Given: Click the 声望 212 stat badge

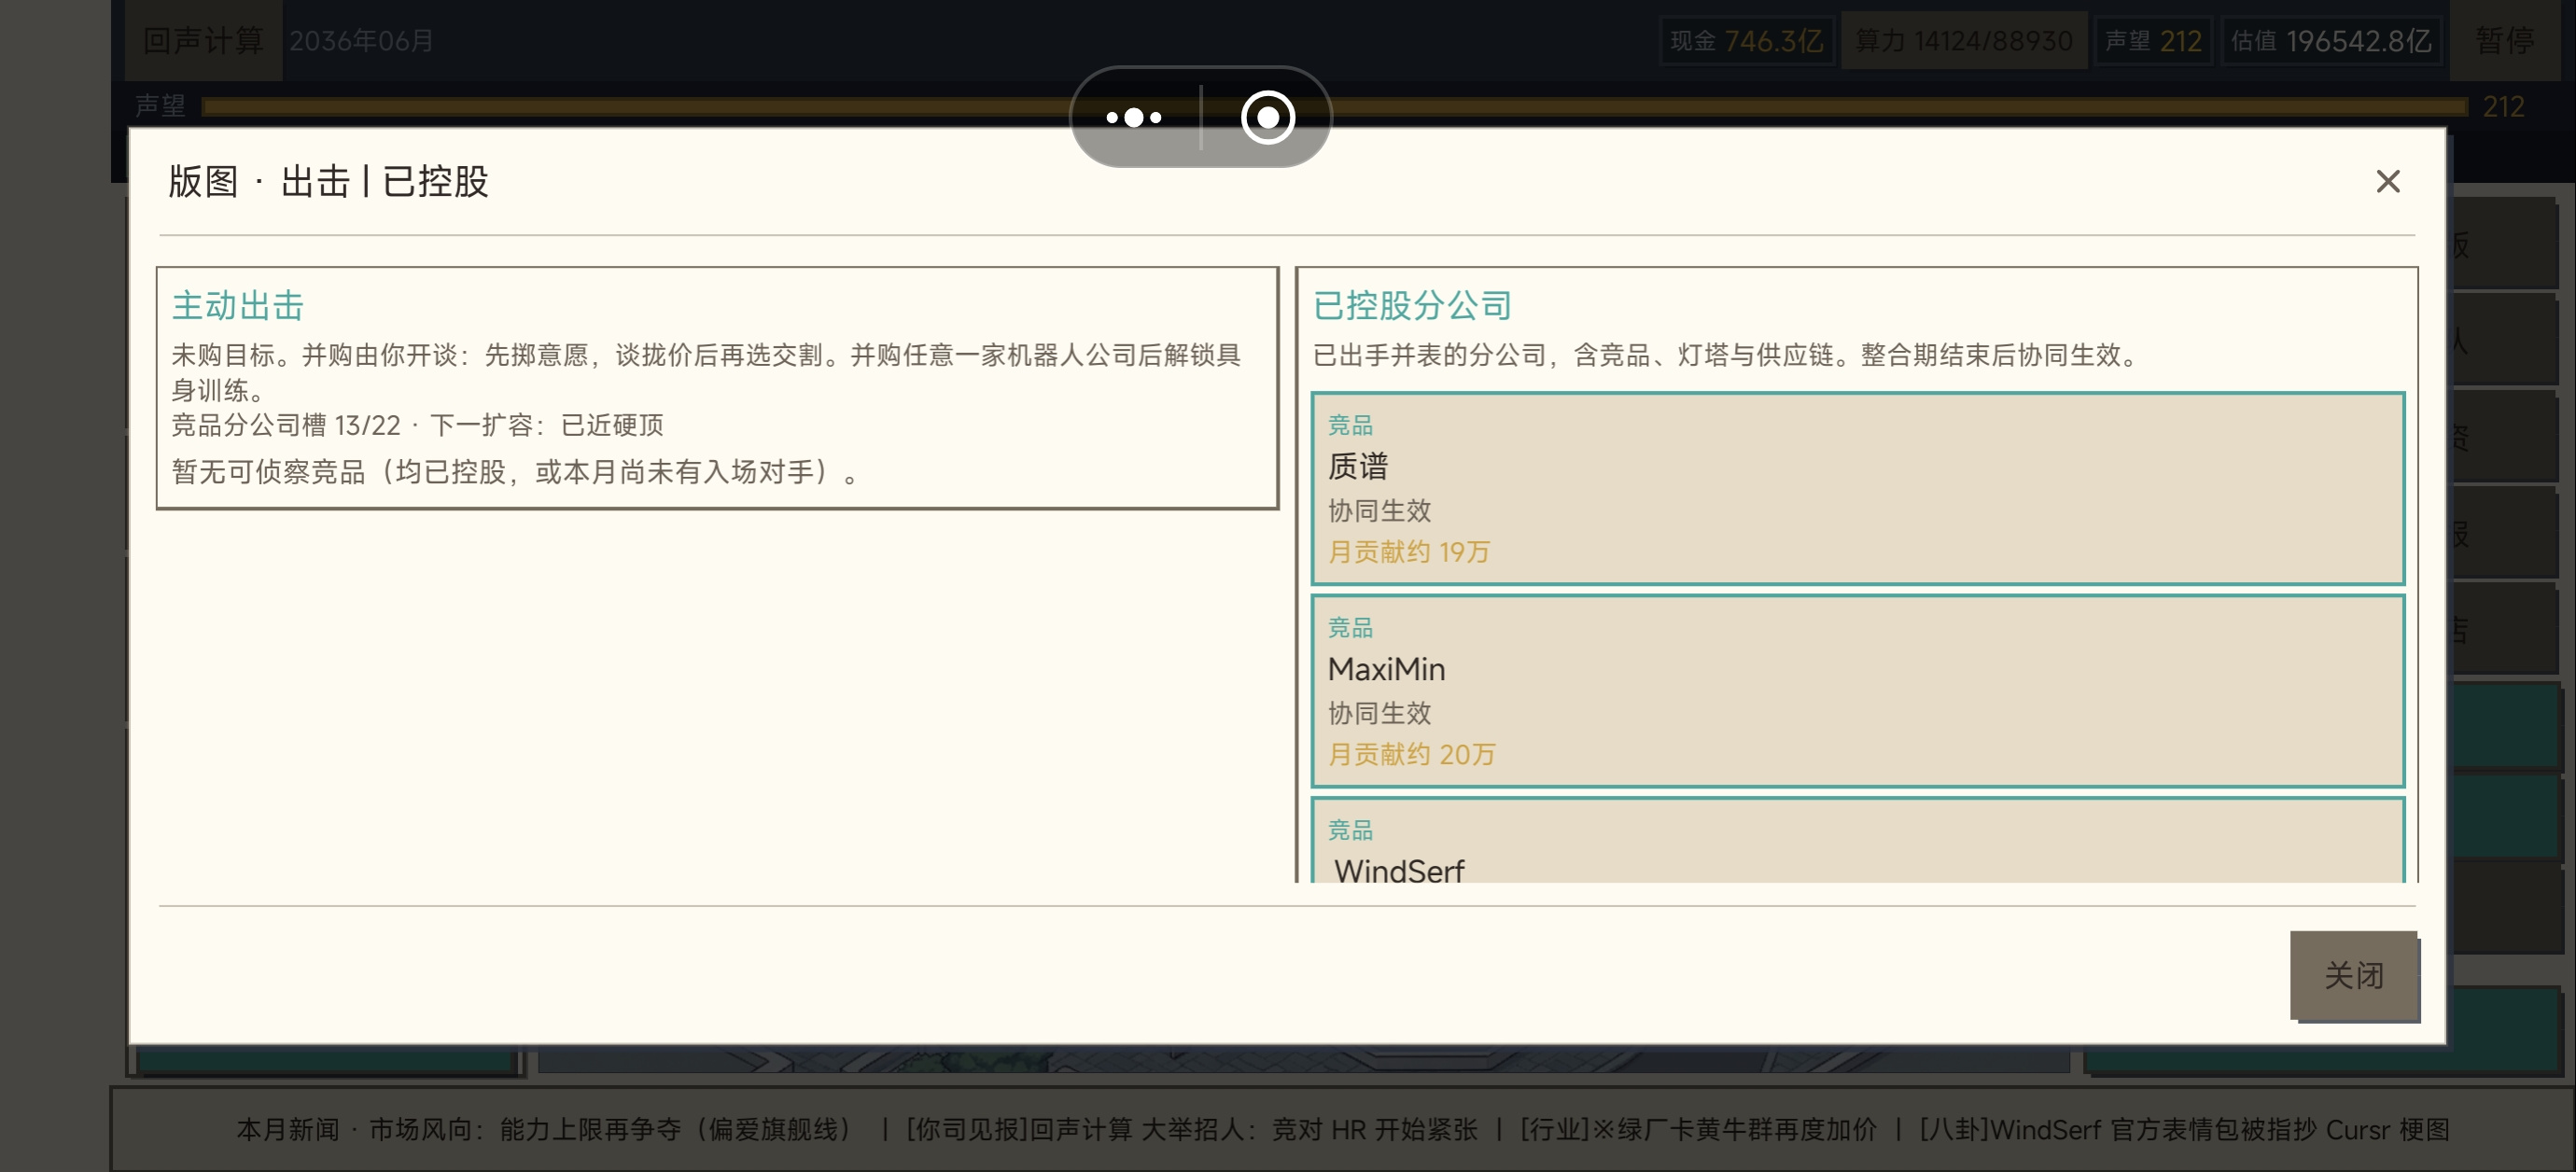Looking at the screenshot, I should 2152,40.
